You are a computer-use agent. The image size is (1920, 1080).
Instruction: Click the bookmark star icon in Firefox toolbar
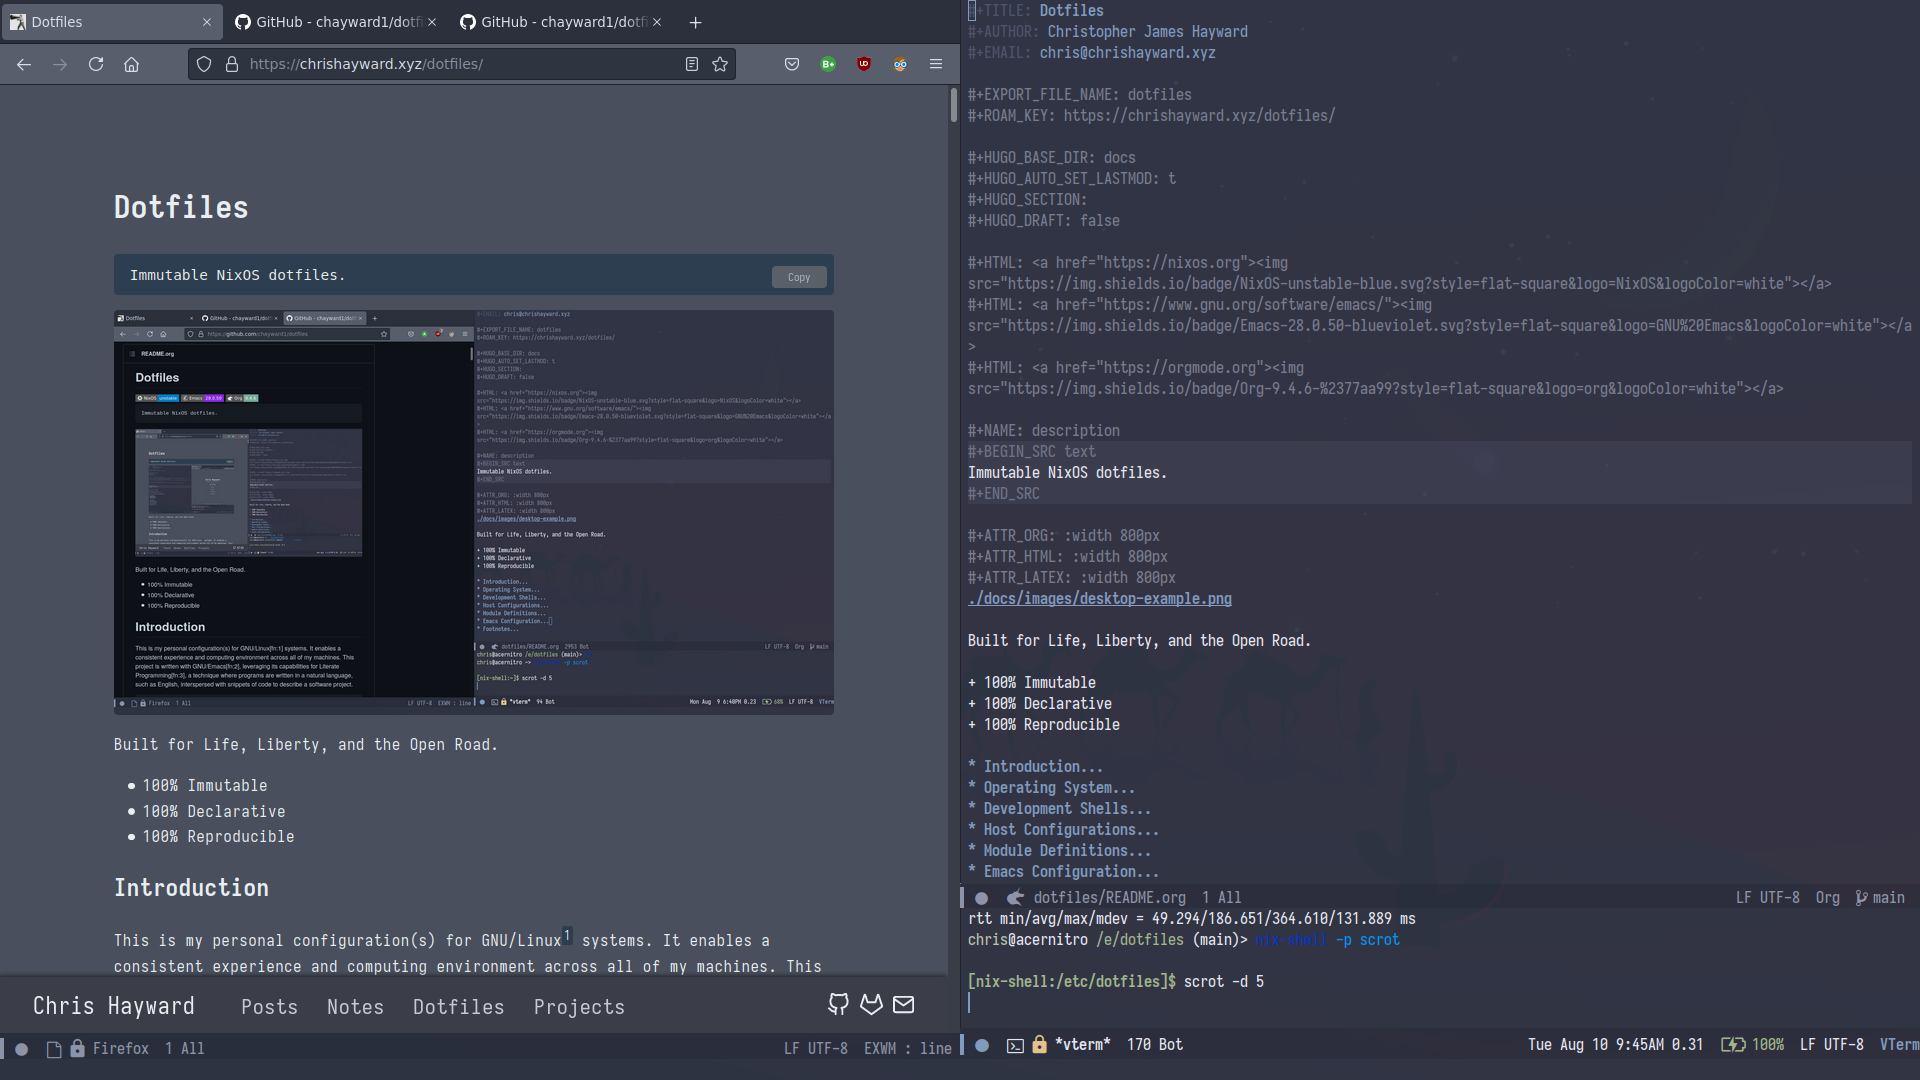point(720,63)
